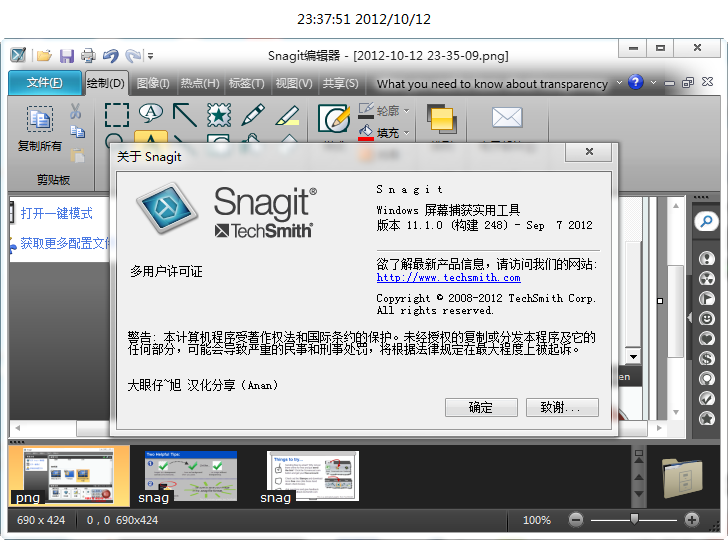The width and height of the screenshot is (728, 540).
Task: Click the yellow Effects shadow squares icon
Action: (x=442, y=119)
